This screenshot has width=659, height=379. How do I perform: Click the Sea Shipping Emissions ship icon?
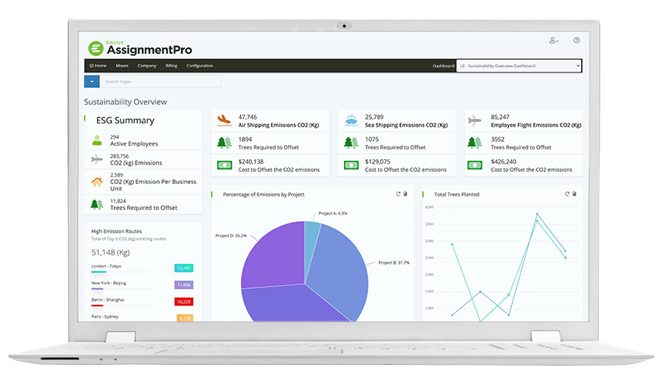coord(351,121)
